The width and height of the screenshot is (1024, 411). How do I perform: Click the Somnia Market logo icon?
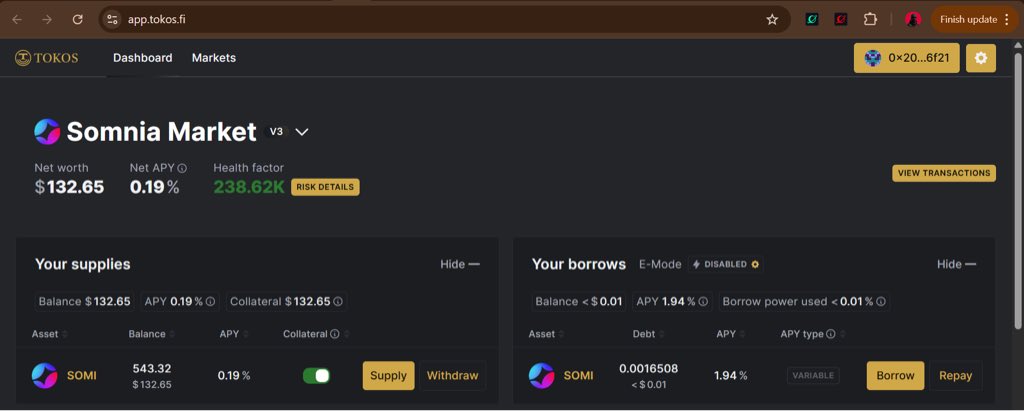(47, 132)
